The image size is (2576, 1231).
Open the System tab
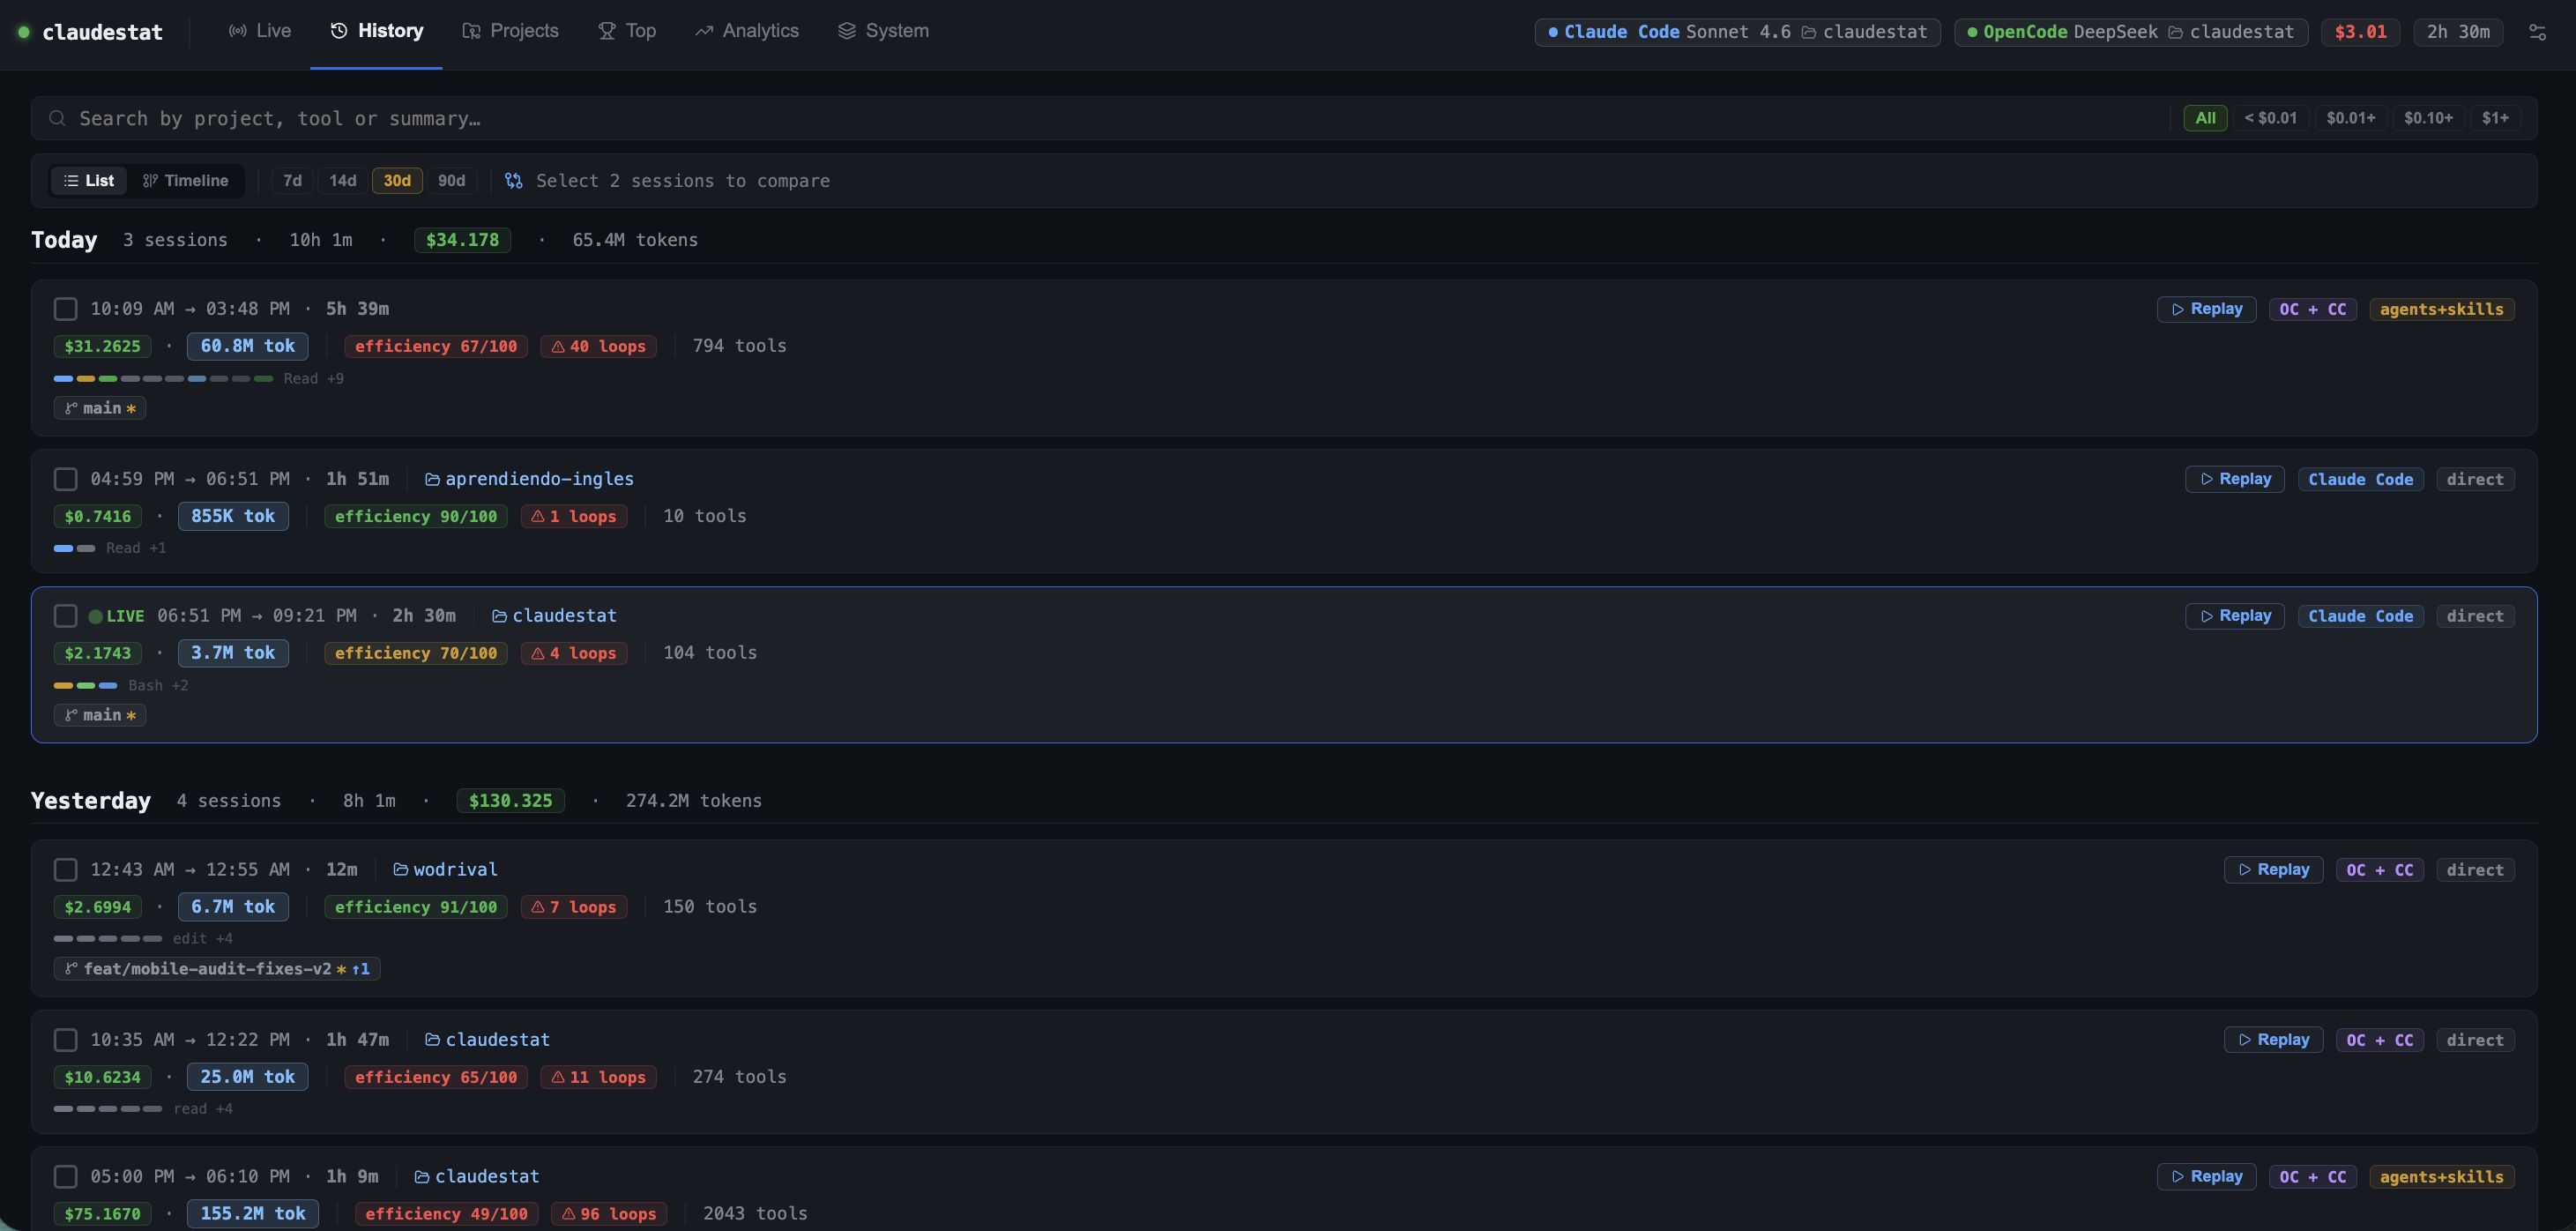(883, 31)
